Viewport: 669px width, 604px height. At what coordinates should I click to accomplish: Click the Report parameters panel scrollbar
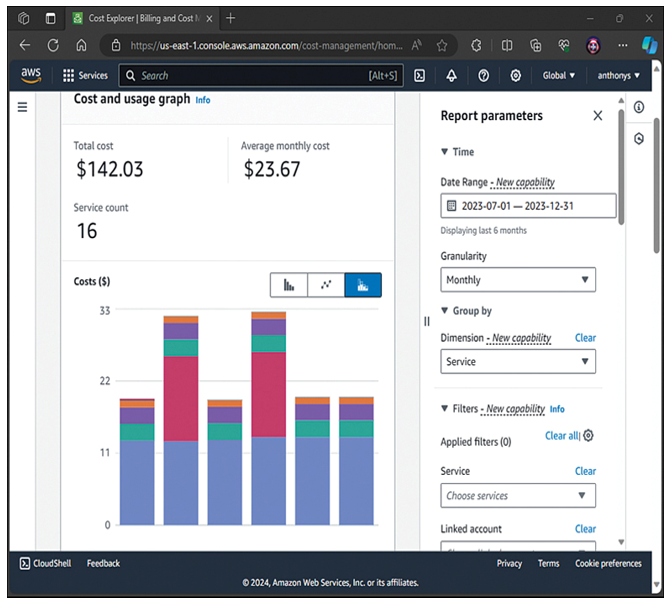[621, 167]
